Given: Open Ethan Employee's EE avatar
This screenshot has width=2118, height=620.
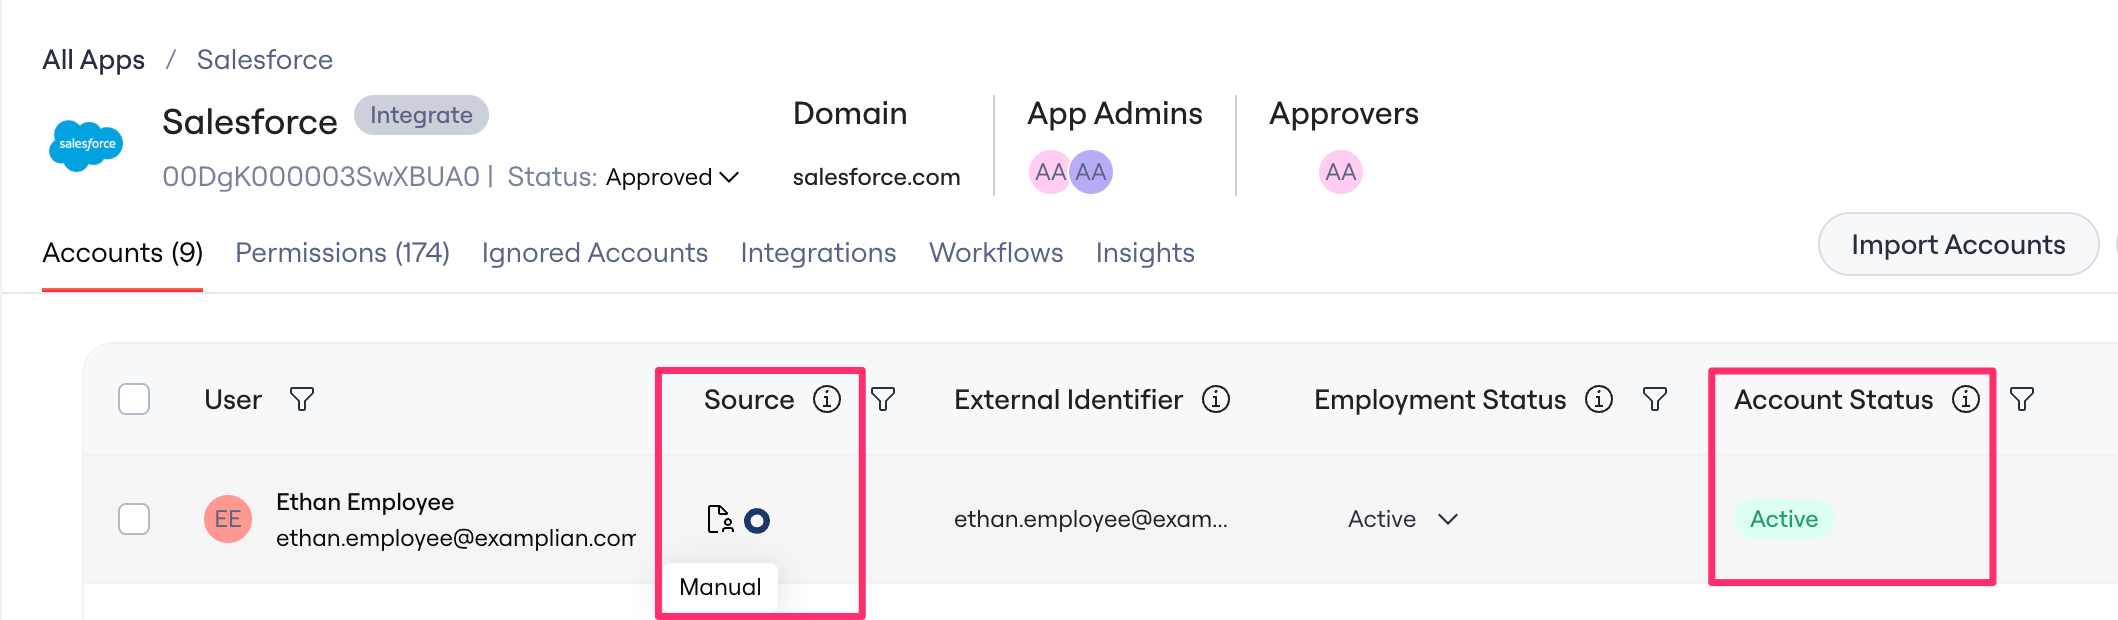Looking at the screenshot, I should point(228,519).
